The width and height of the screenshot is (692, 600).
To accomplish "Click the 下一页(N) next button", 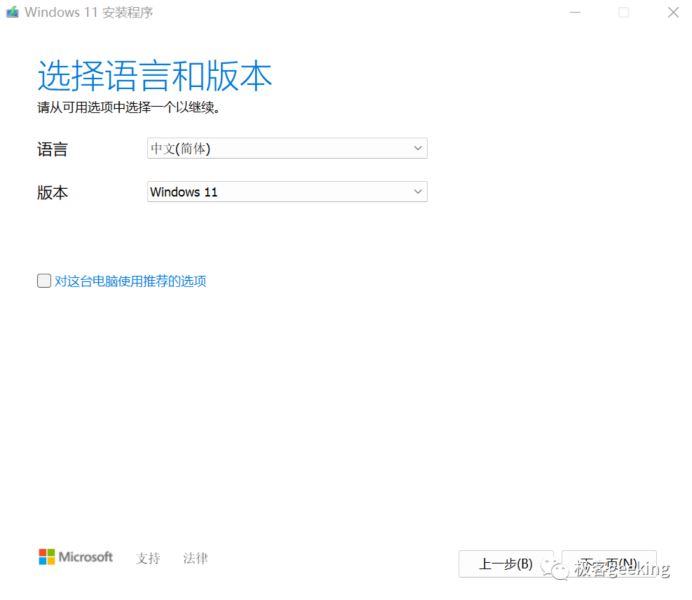I will click(x=609, y=564).
